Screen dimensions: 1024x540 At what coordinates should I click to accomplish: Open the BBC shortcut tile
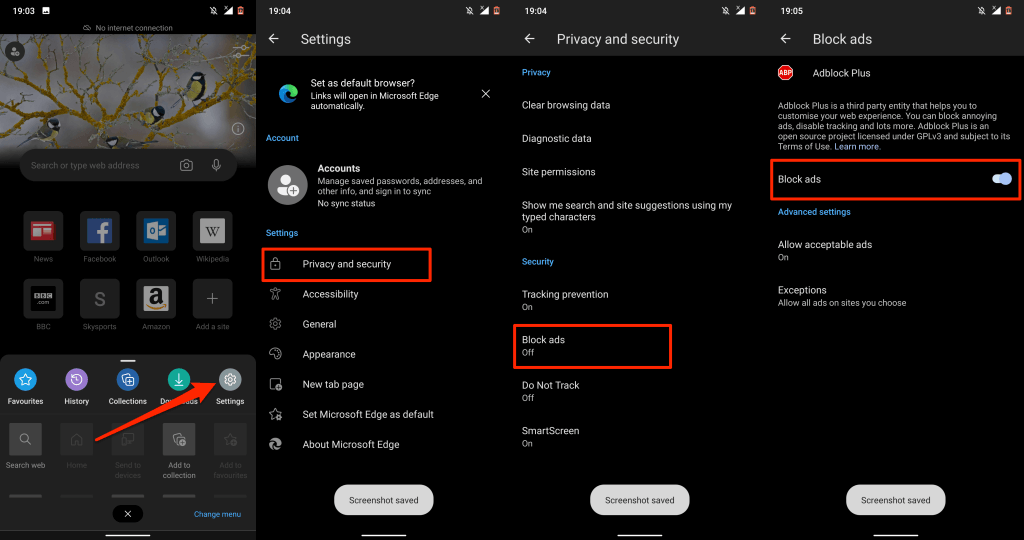tap(43, 299)
